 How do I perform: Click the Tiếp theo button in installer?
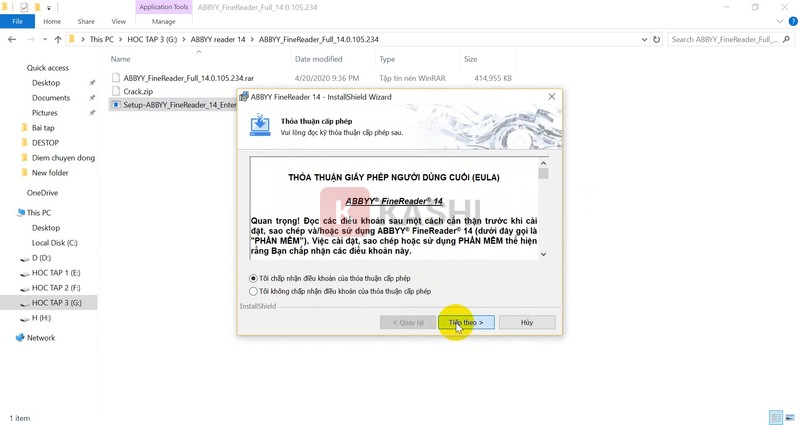click(466, 323)
